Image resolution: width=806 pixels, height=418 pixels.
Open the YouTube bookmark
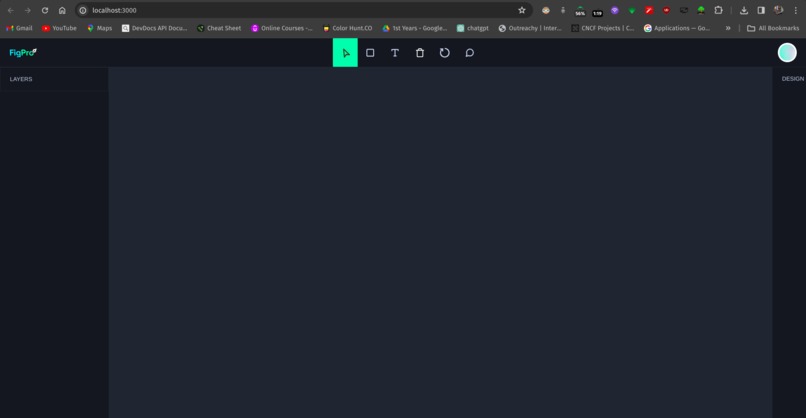pos(59,28)
